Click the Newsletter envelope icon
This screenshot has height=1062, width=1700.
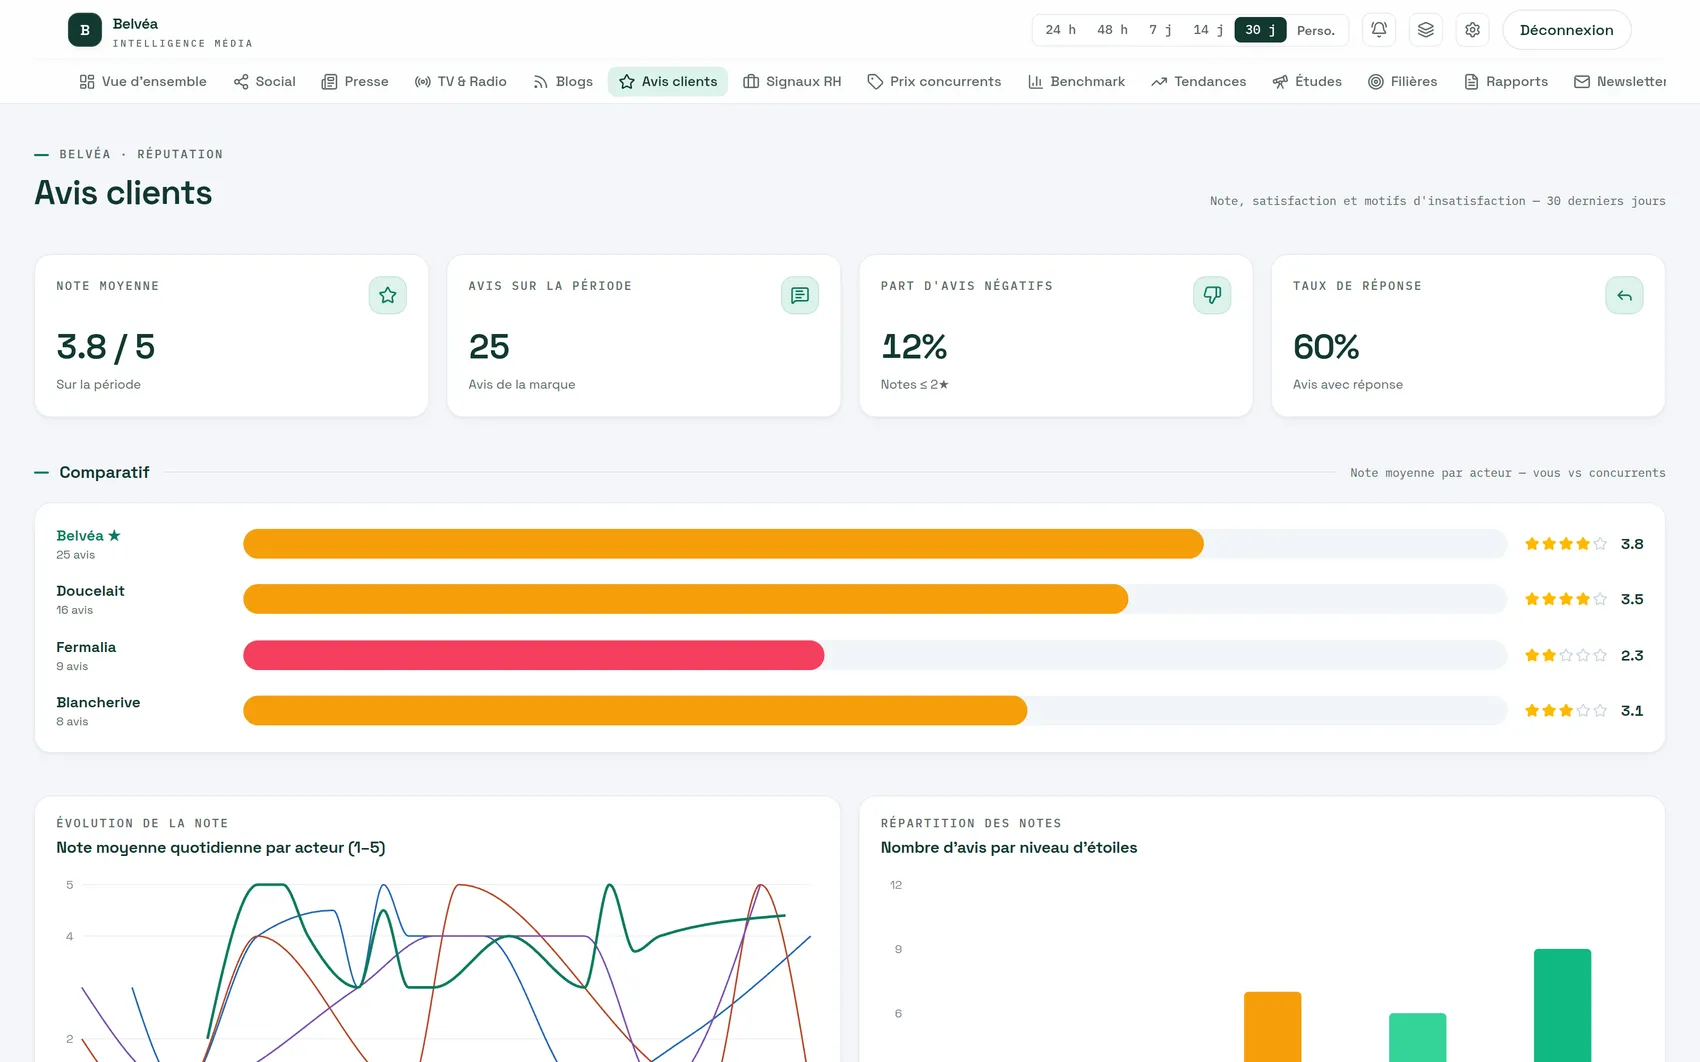(1582, 82)
